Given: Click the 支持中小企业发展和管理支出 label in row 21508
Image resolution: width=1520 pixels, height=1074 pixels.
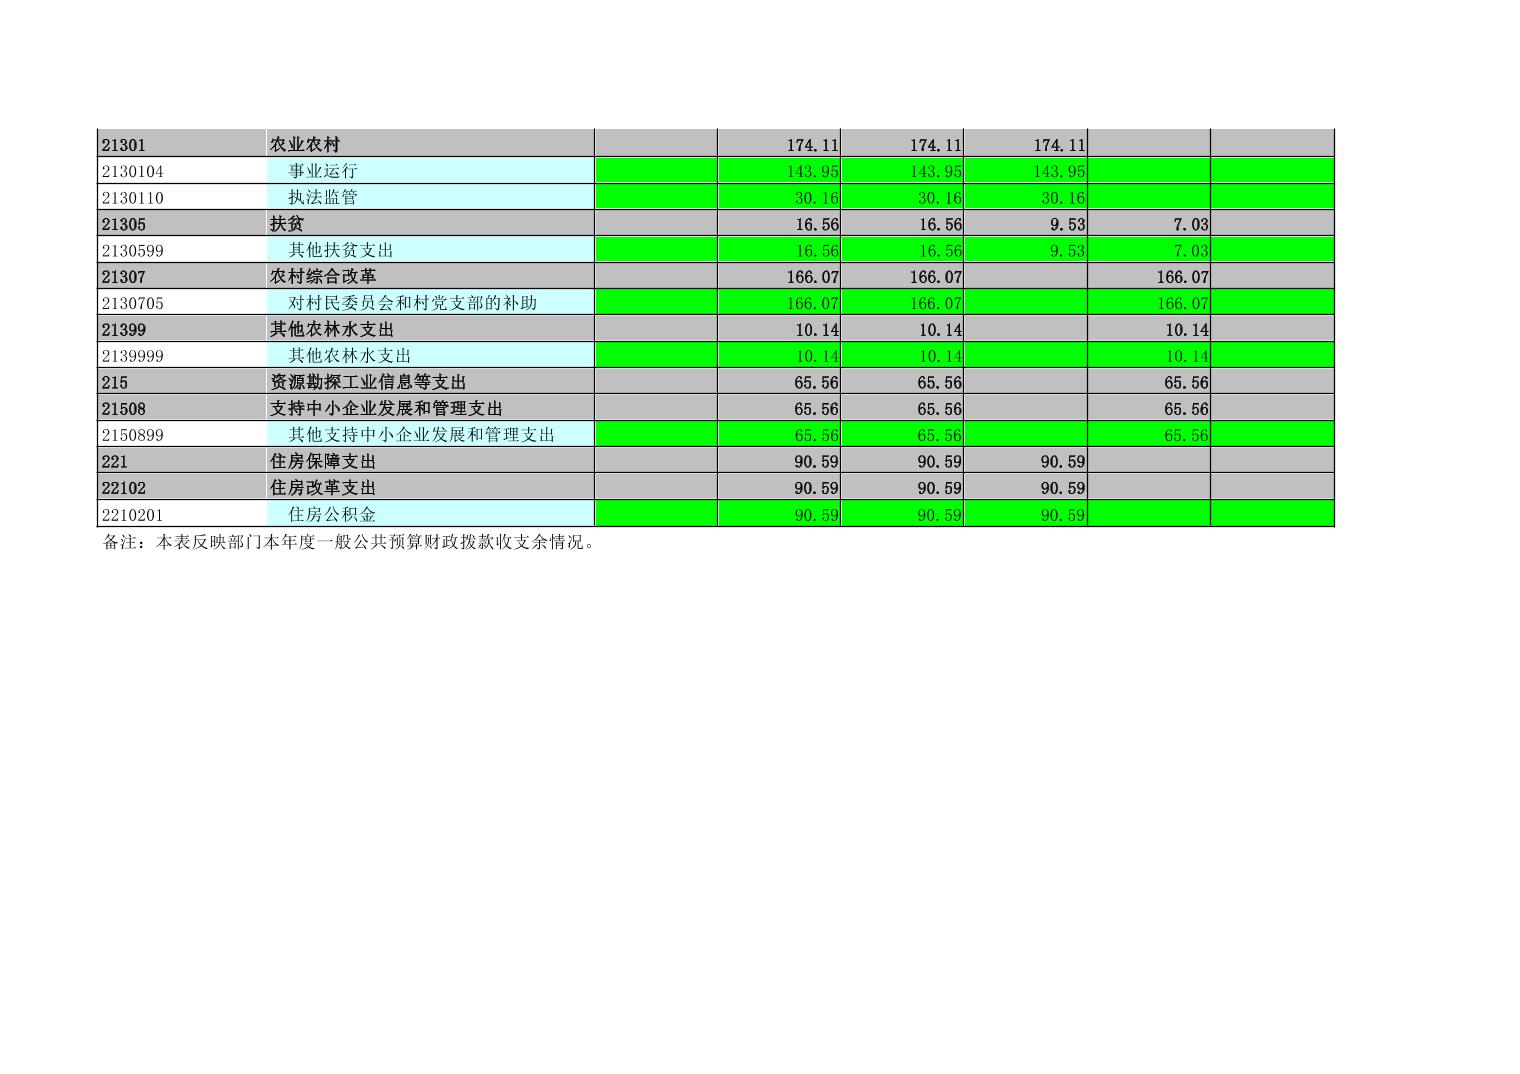Looking at the screenshot, I should point(386,408).
